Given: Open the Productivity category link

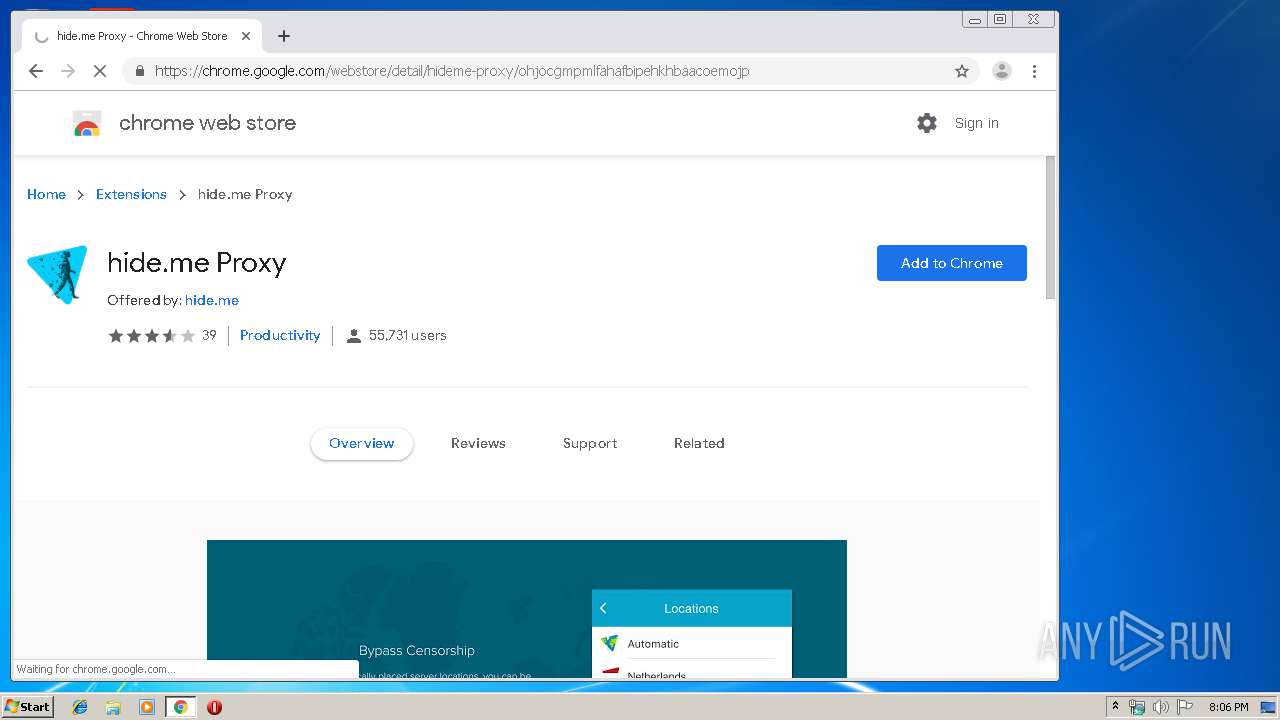Looking at the screenshot, I should (x=280, y=335).
